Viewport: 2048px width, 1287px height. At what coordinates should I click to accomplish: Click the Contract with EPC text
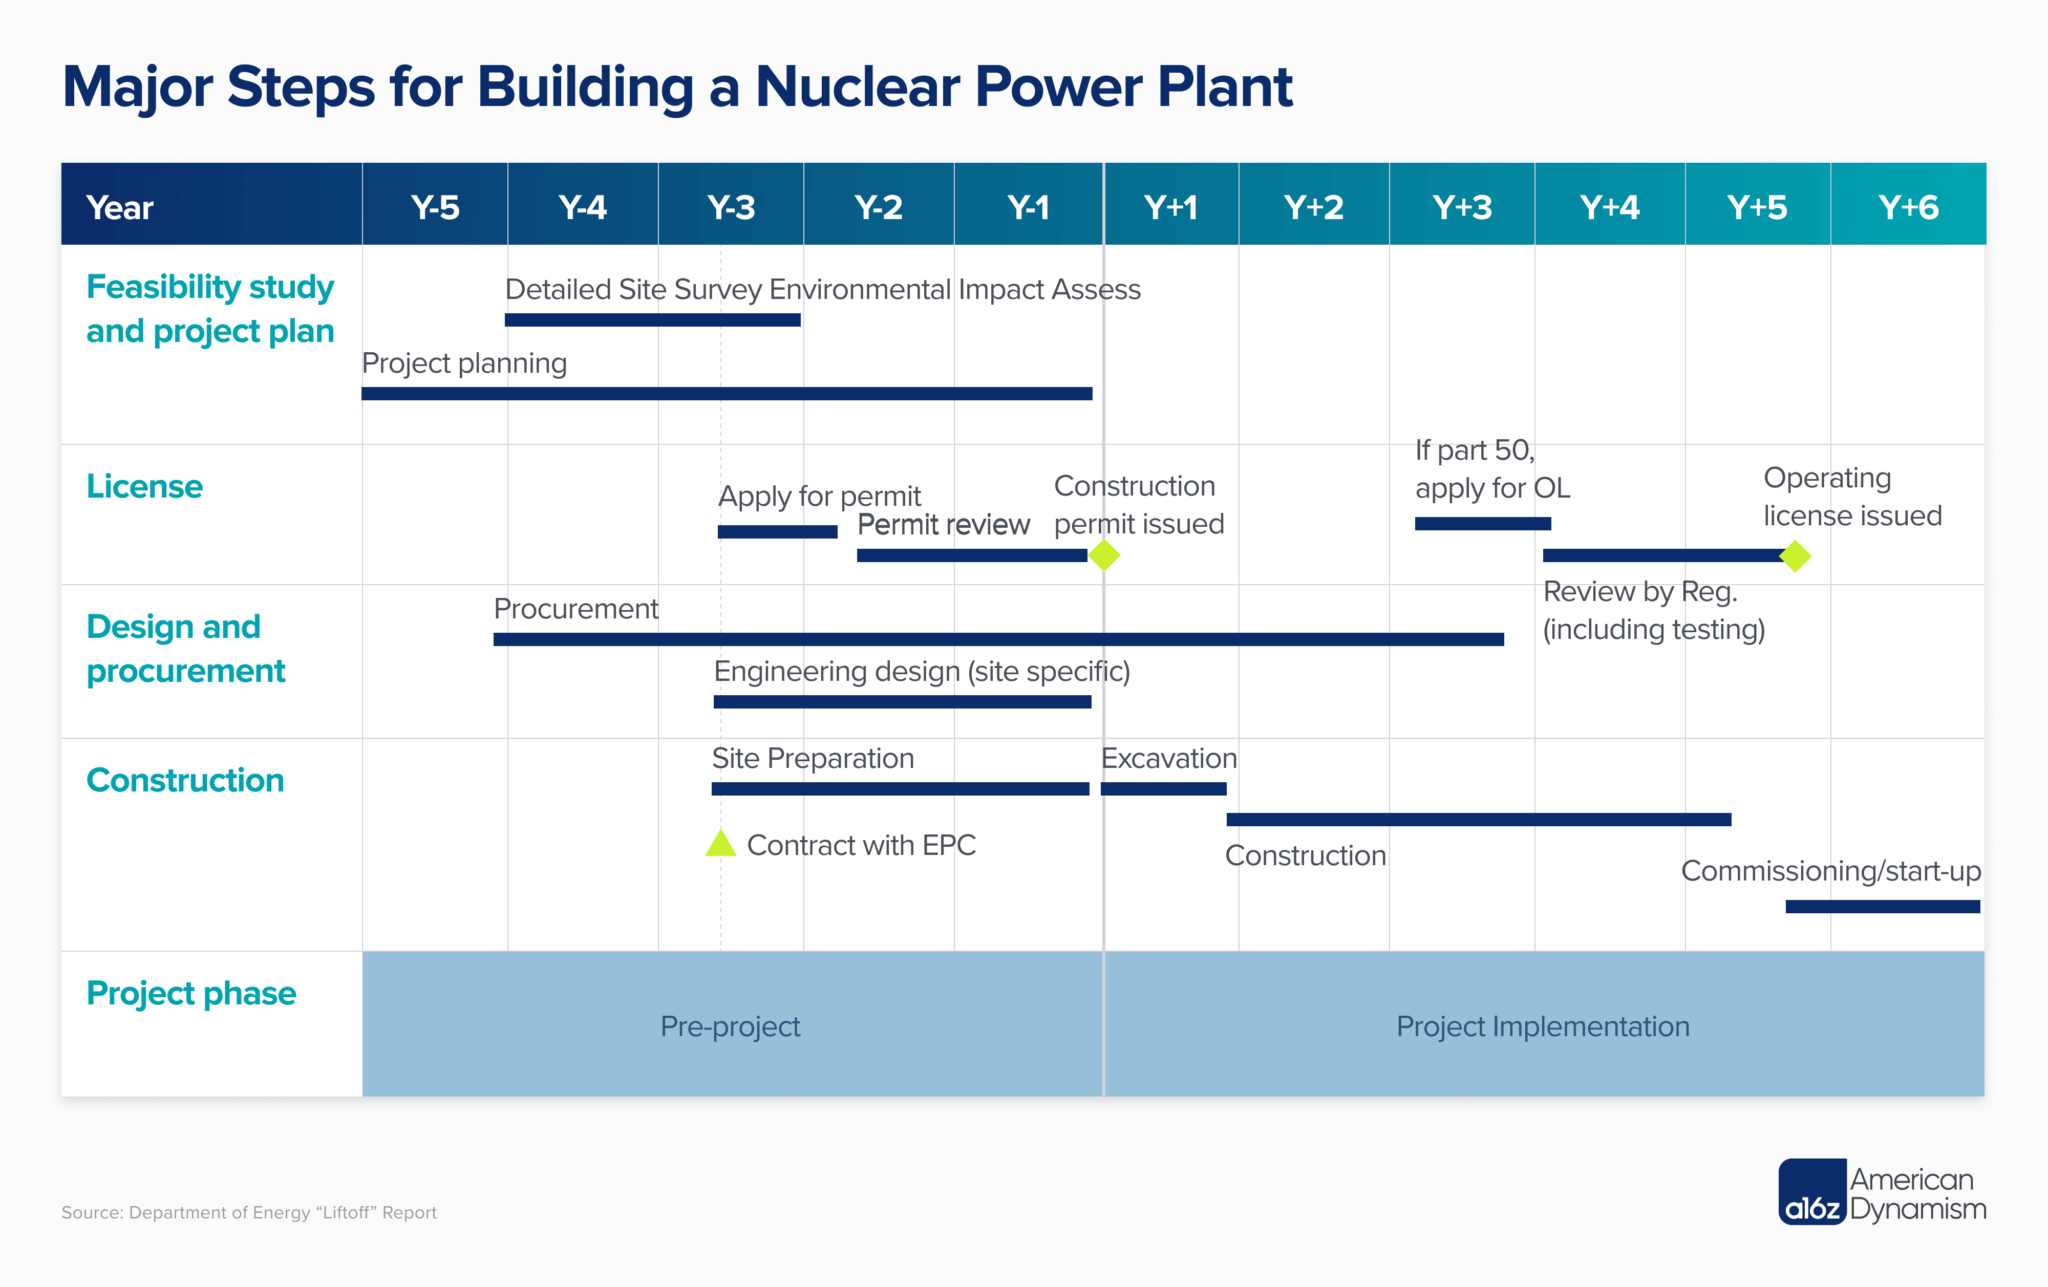click(861, 846)
